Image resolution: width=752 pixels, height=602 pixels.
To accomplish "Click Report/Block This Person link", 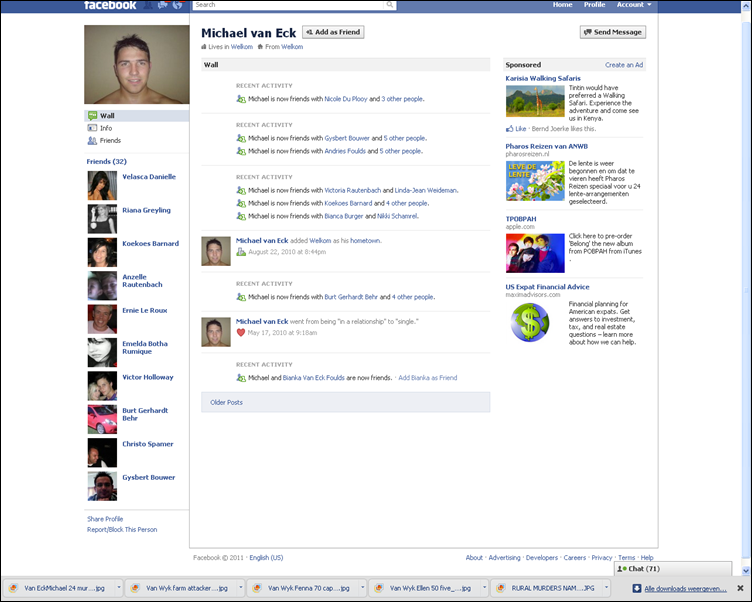I will [122, 530].
